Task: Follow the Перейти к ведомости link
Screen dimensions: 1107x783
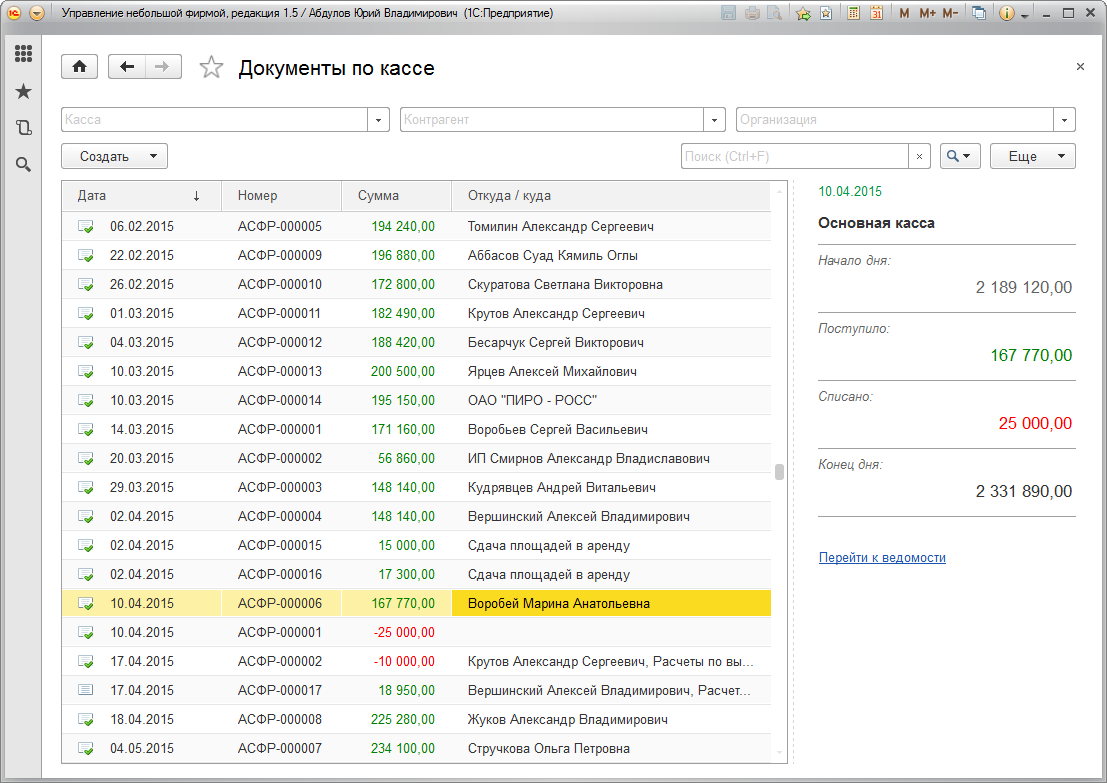Action: pyautogui.click(x=882, y=558)
